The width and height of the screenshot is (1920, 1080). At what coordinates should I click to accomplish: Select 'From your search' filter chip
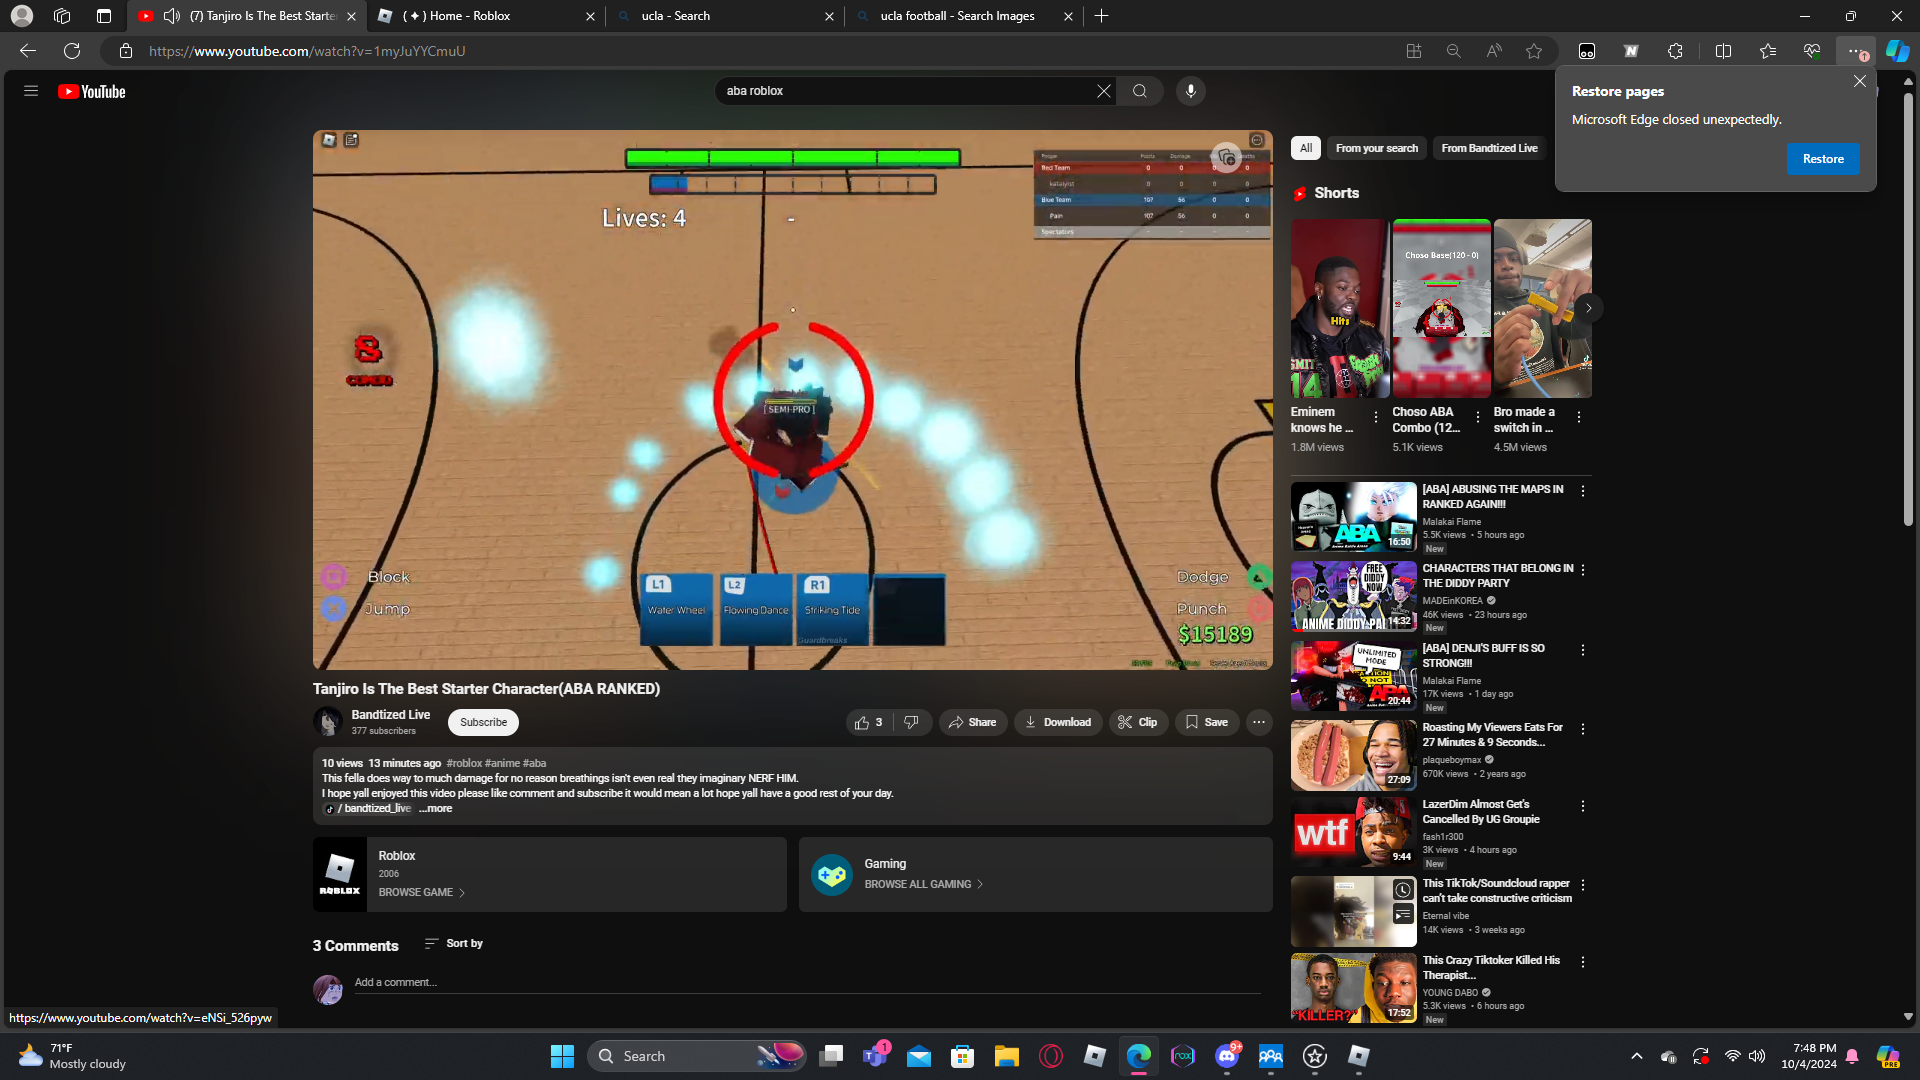[x=1377, y=148]
